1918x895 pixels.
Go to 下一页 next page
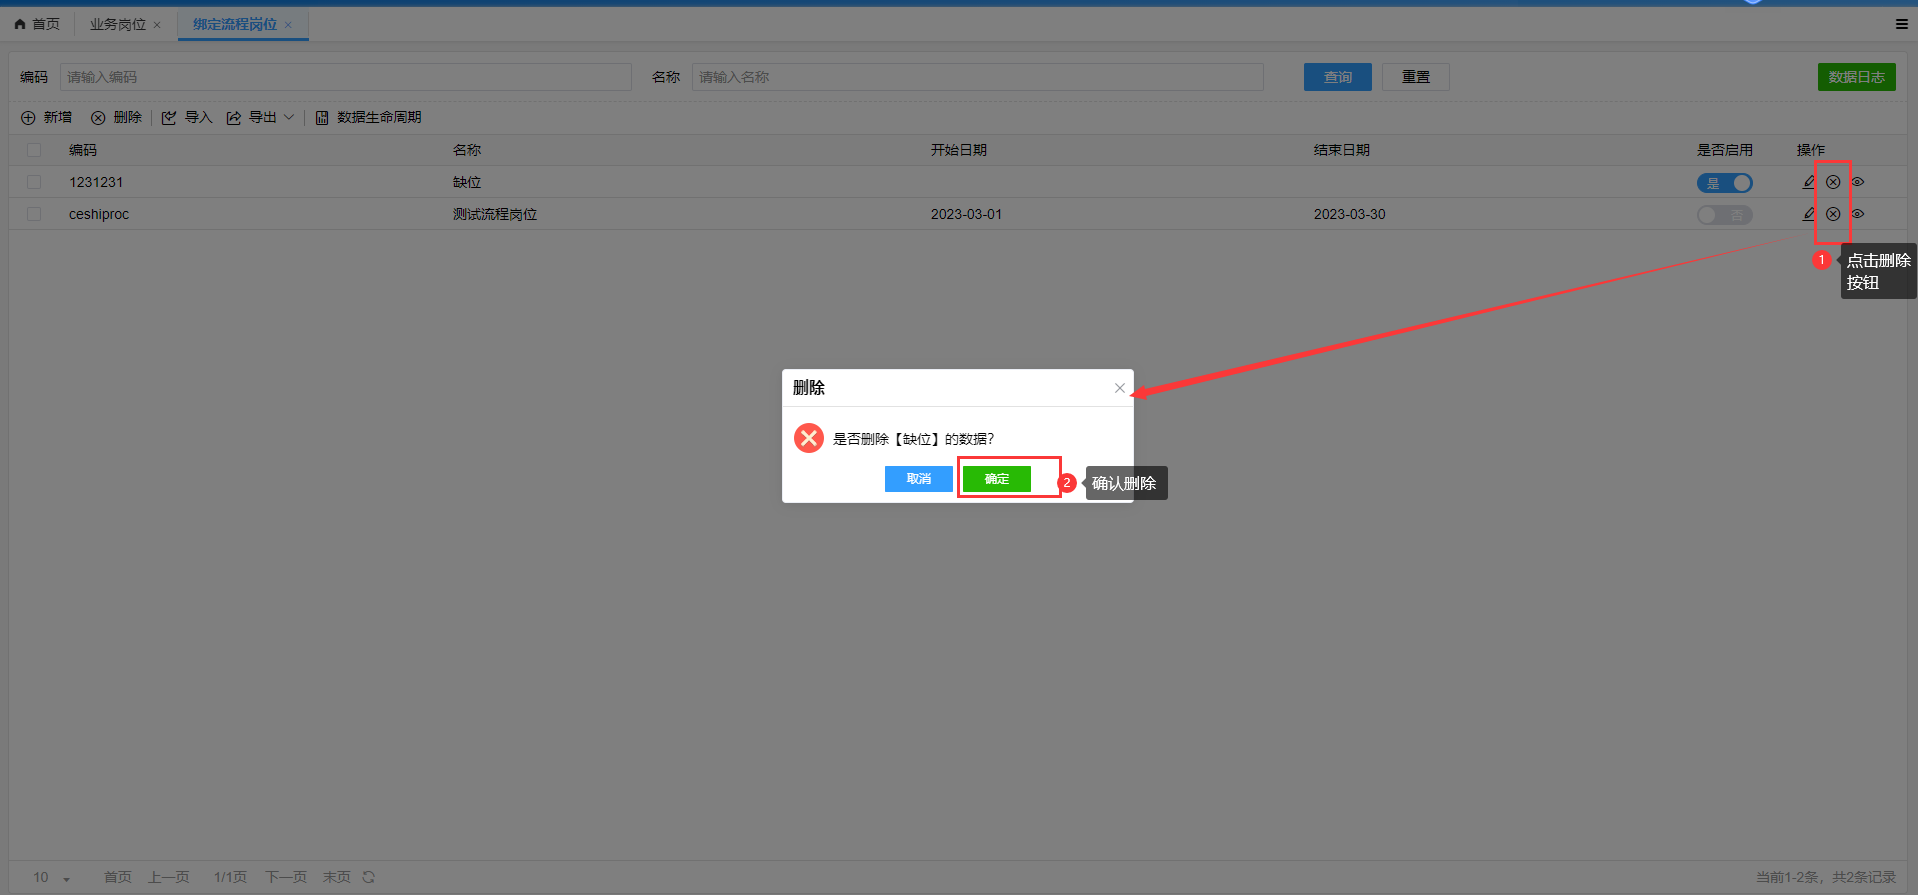point(286,877)
